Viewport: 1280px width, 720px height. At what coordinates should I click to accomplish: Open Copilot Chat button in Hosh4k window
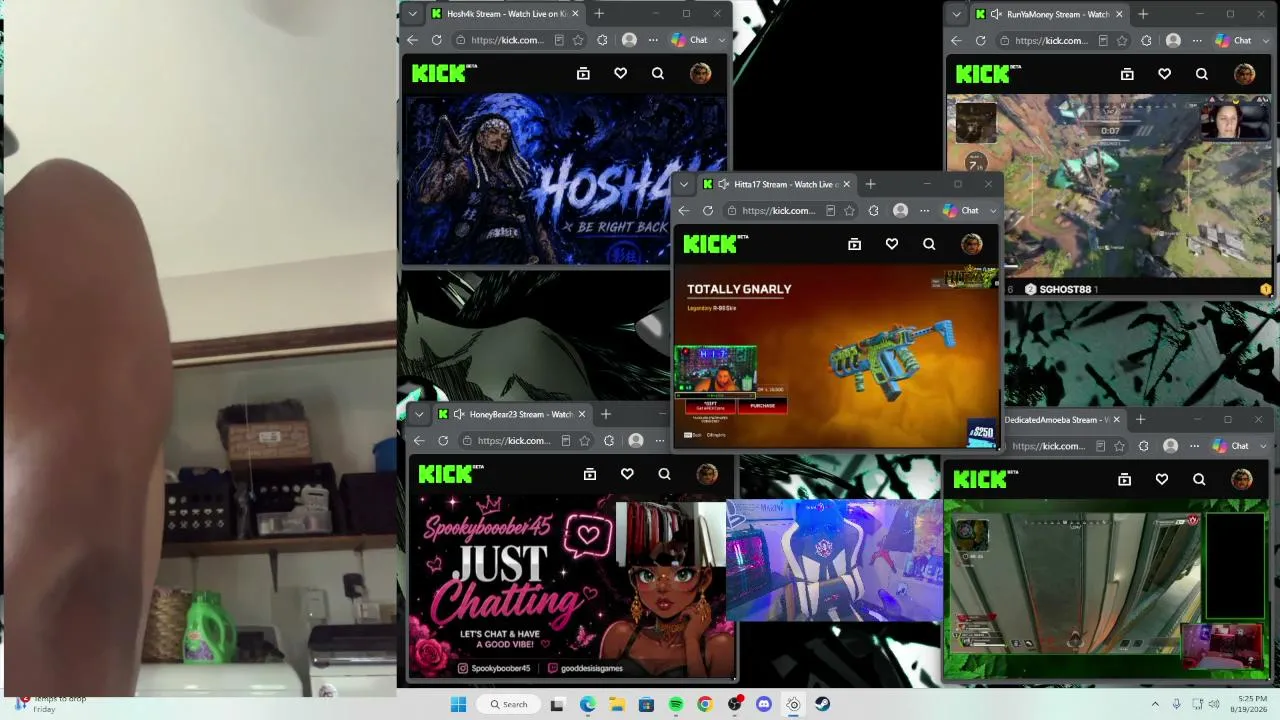[689, 40]
